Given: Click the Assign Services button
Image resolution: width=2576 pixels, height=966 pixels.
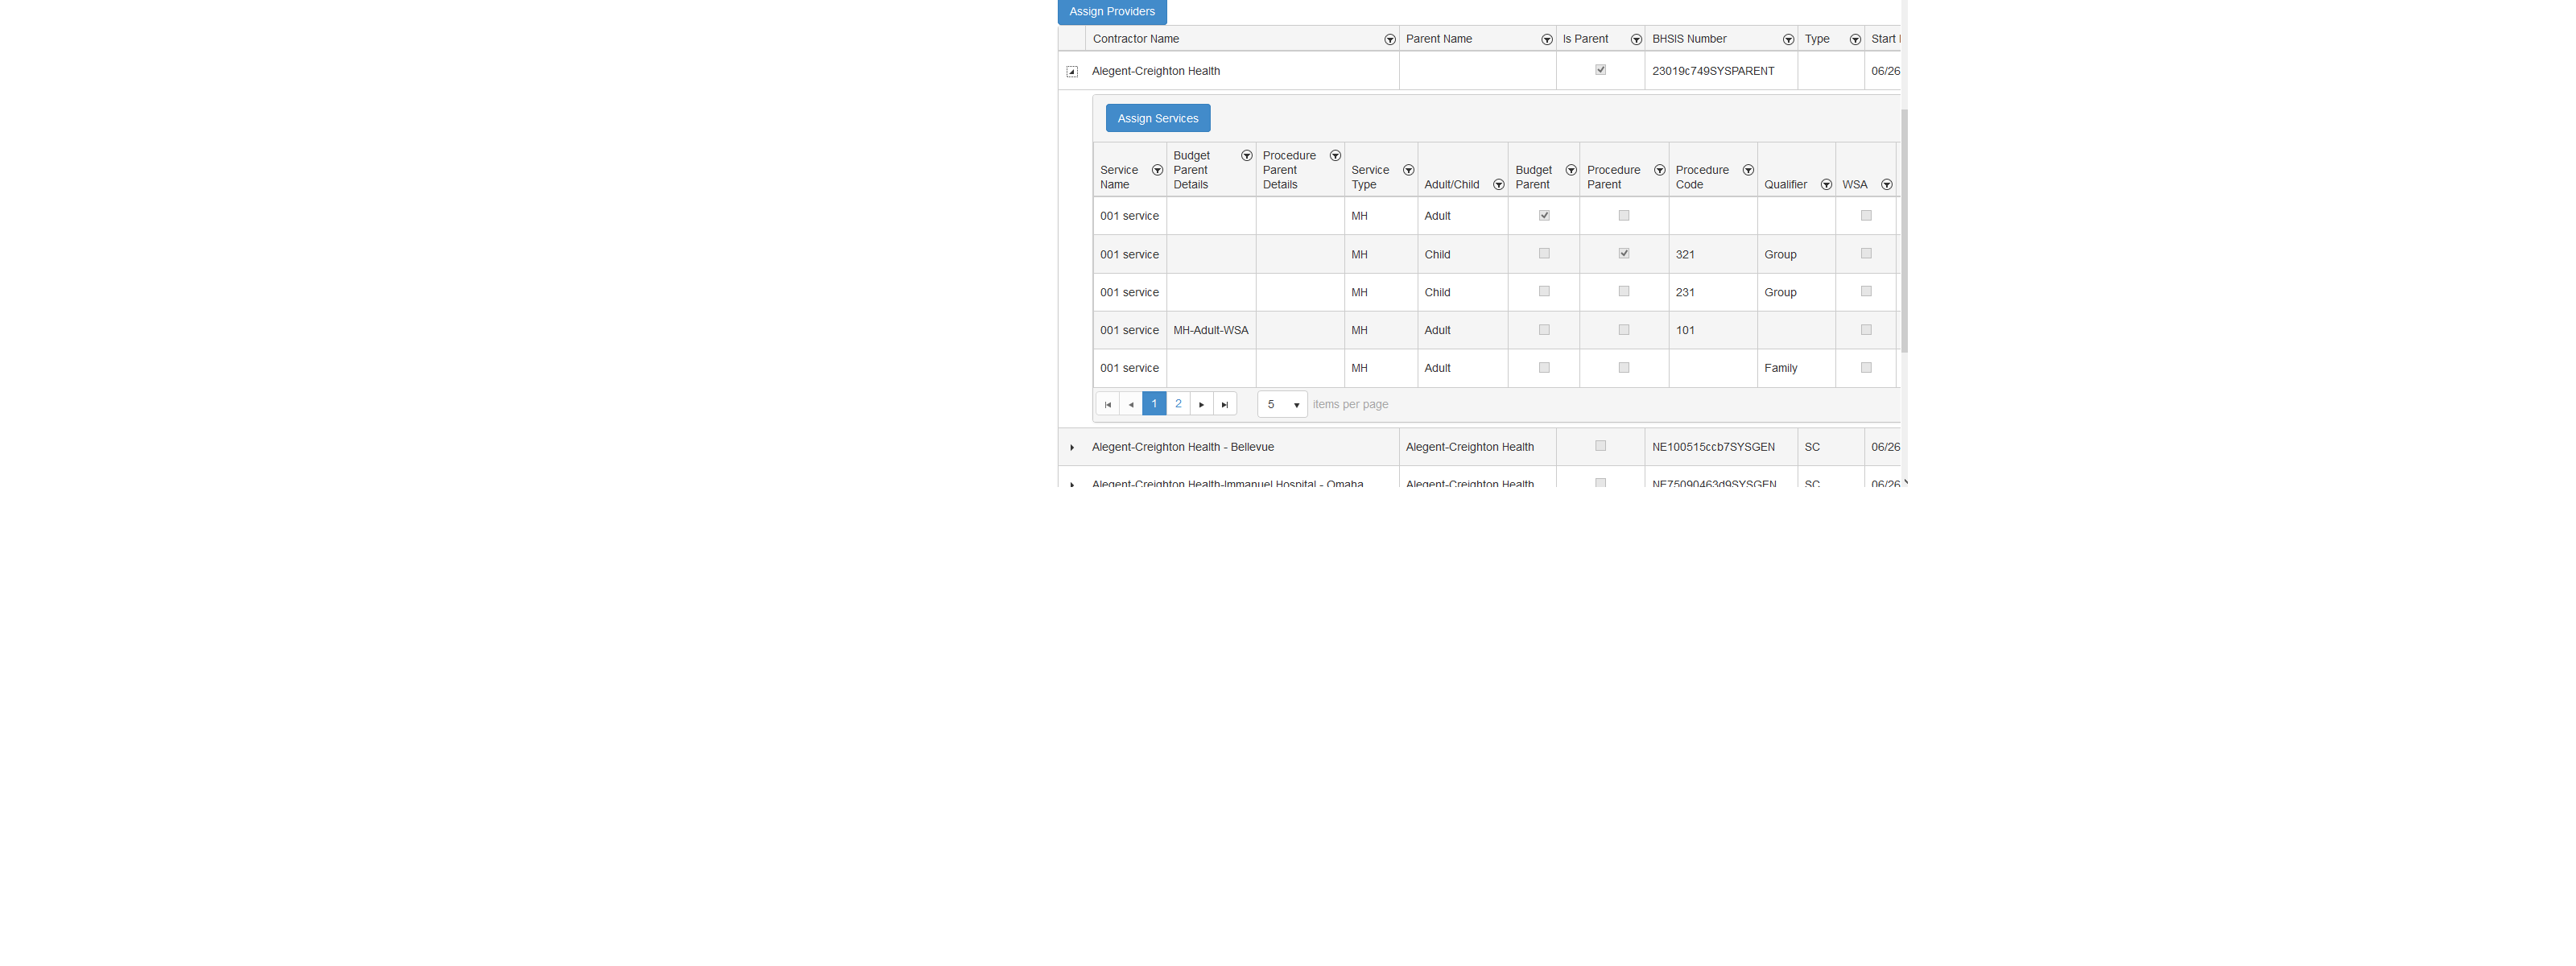Looking at the screenshot, I should (1157, 118).
